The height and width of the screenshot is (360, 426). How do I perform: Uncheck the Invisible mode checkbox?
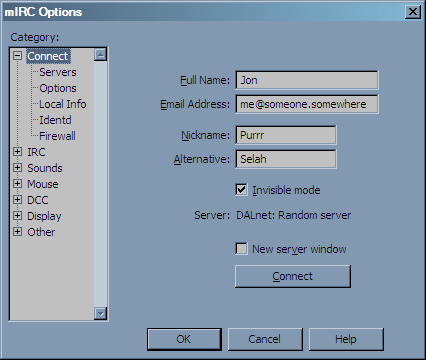[x=241, y=190]
